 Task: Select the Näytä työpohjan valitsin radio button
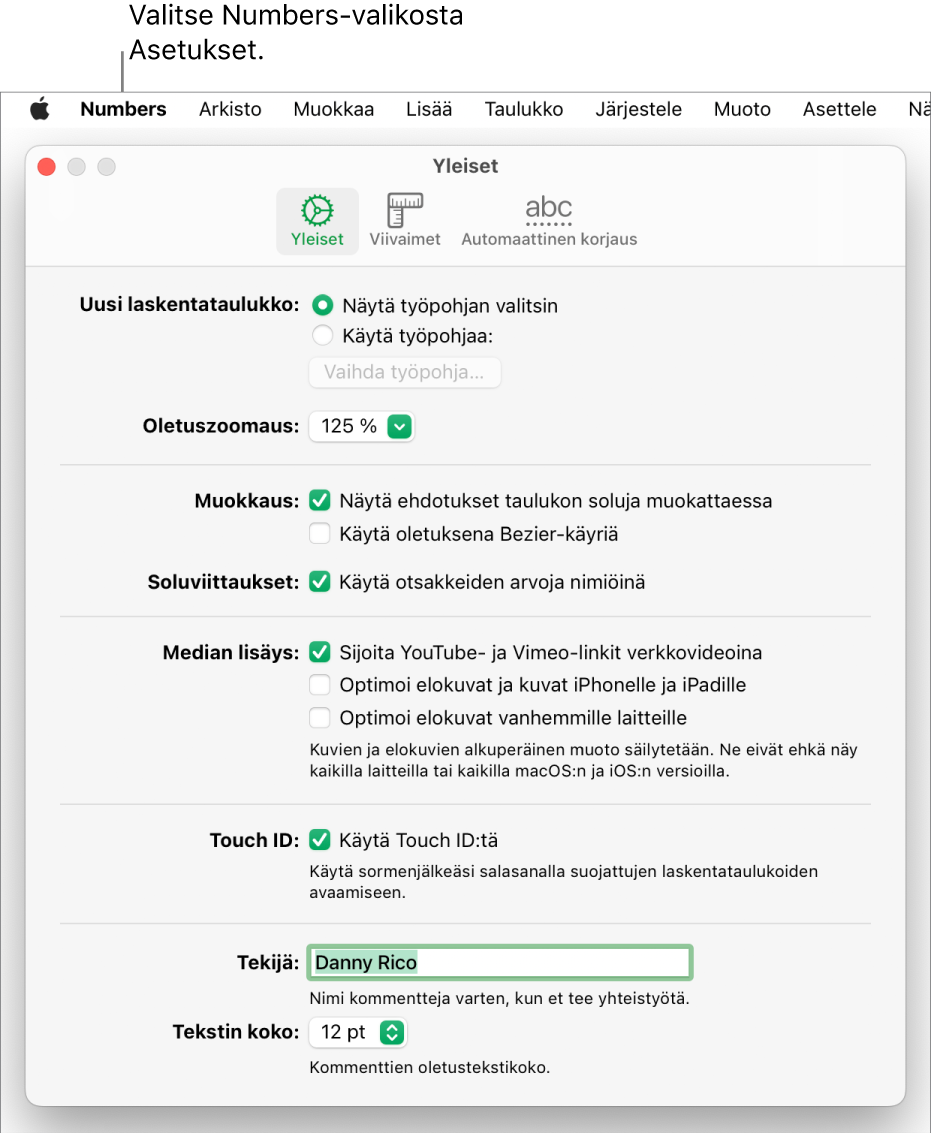coord(323,306)
